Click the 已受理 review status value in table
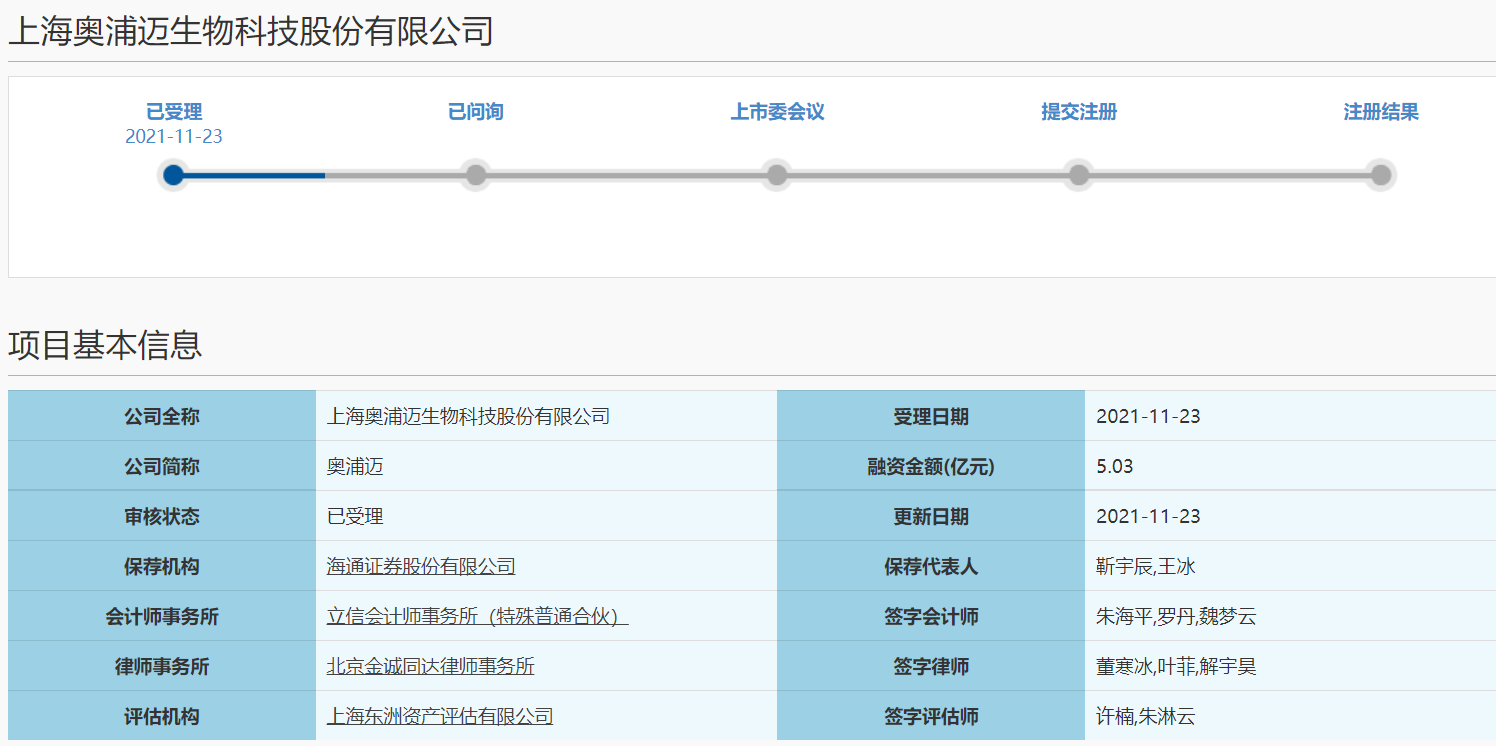1496x746 pixels. point(355,517)
